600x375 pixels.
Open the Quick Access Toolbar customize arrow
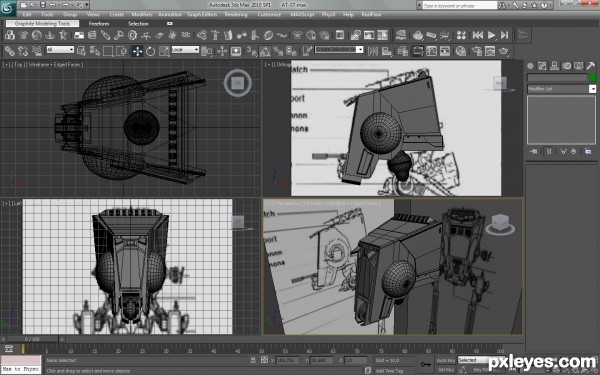click(x=87, y=5)
